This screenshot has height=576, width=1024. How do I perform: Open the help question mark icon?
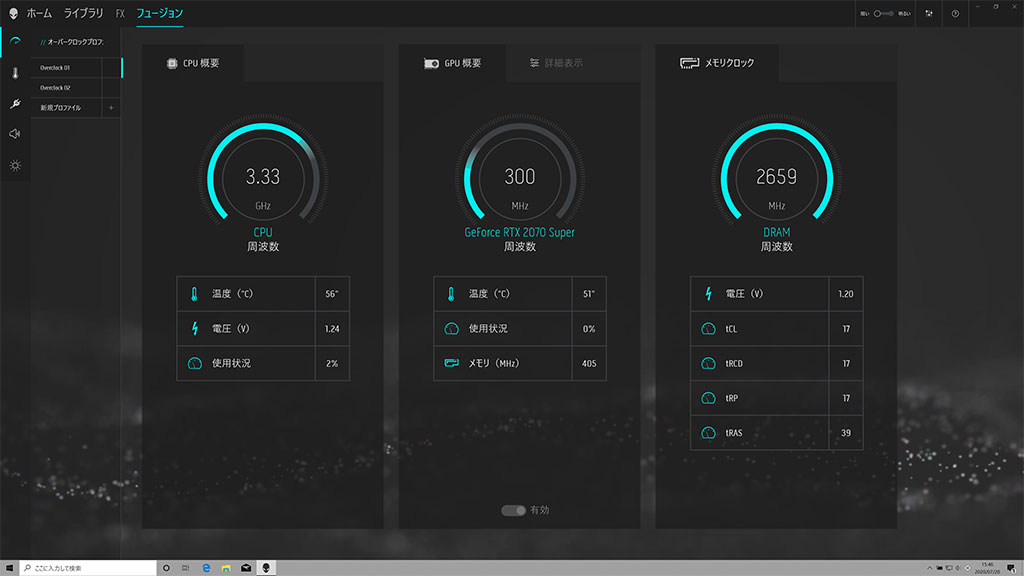(955, 14)
